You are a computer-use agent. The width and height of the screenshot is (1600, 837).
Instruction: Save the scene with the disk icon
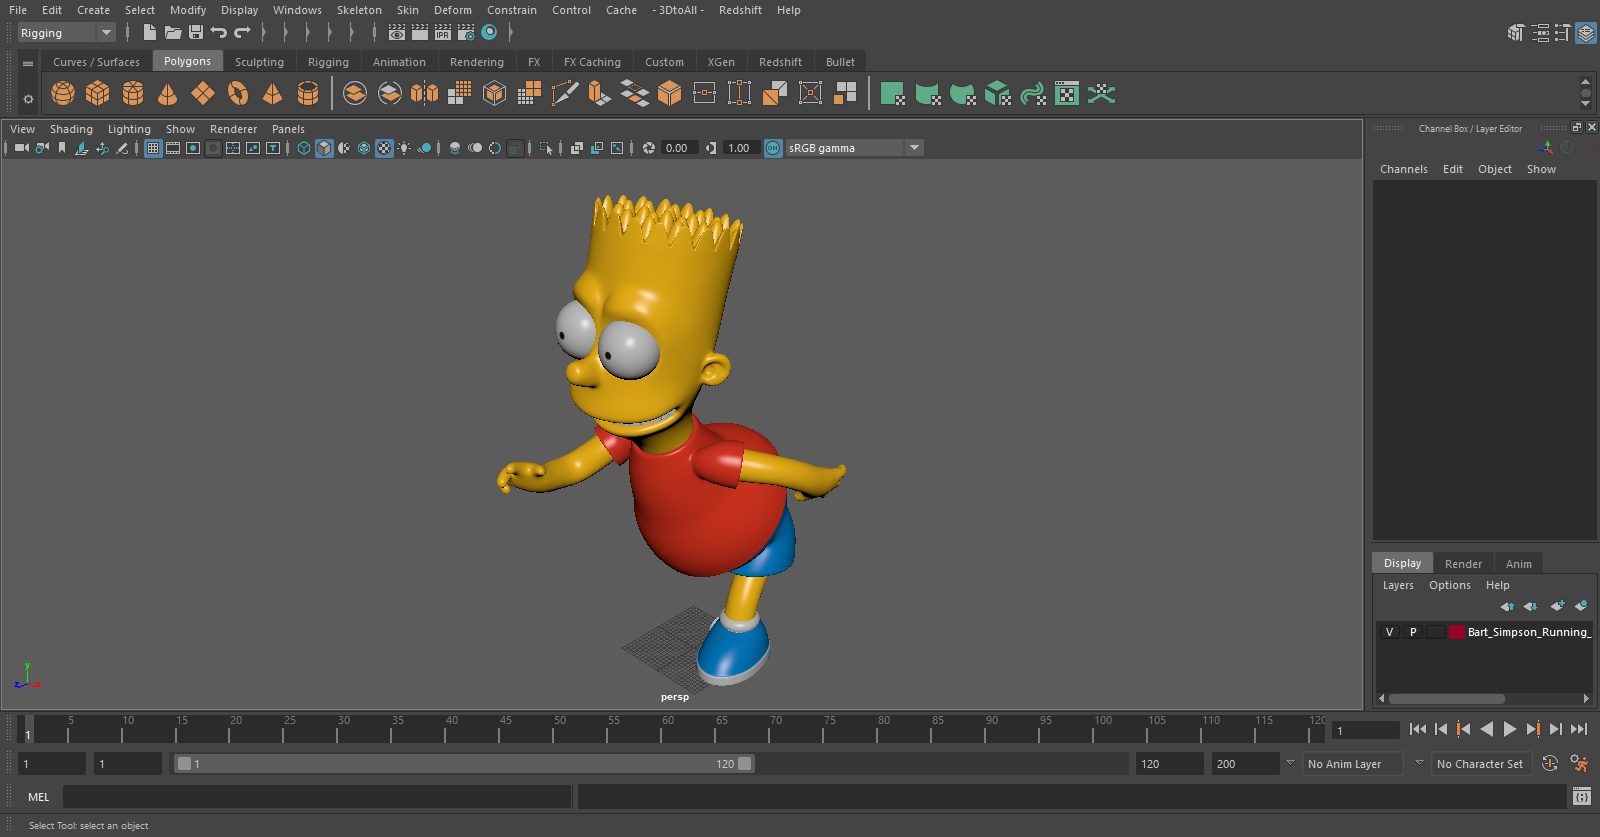196,33
